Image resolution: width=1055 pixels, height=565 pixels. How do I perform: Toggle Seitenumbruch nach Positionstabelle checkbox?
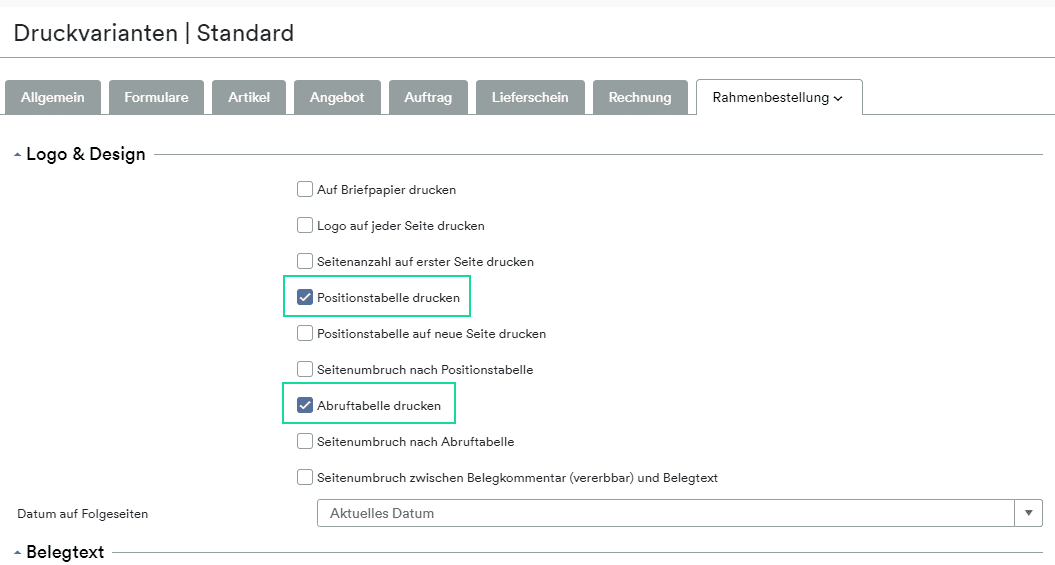(305, 369)
